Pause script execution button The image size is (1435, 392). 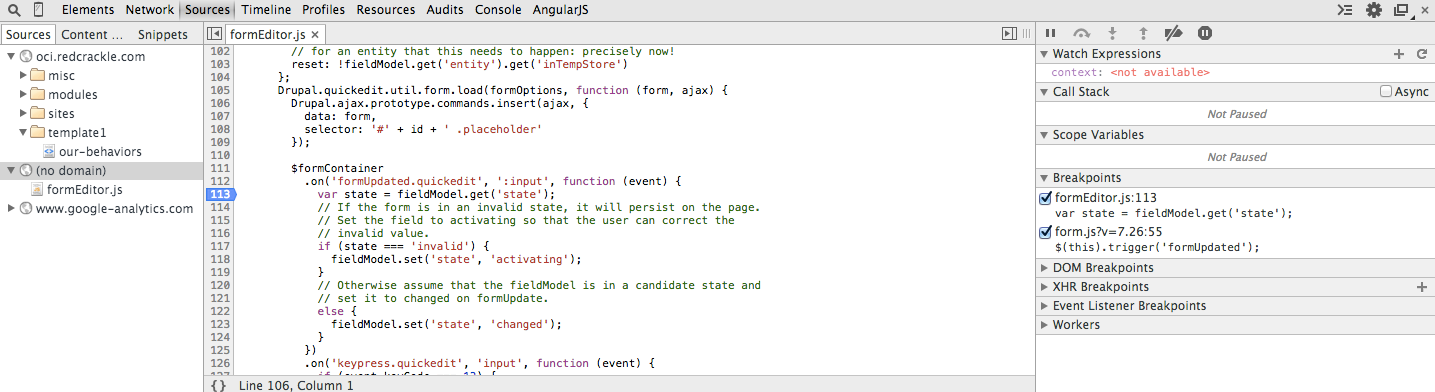[1051, 33]
